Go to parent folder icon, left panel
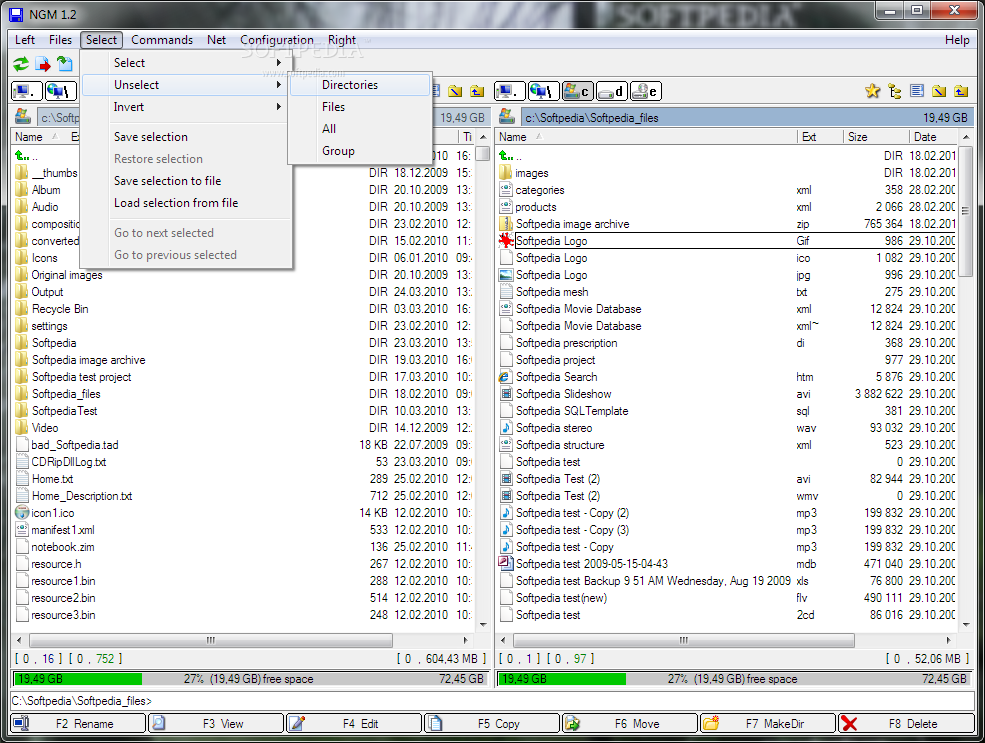The height and width of the screenshot is (743, 985). click(477, 91)
